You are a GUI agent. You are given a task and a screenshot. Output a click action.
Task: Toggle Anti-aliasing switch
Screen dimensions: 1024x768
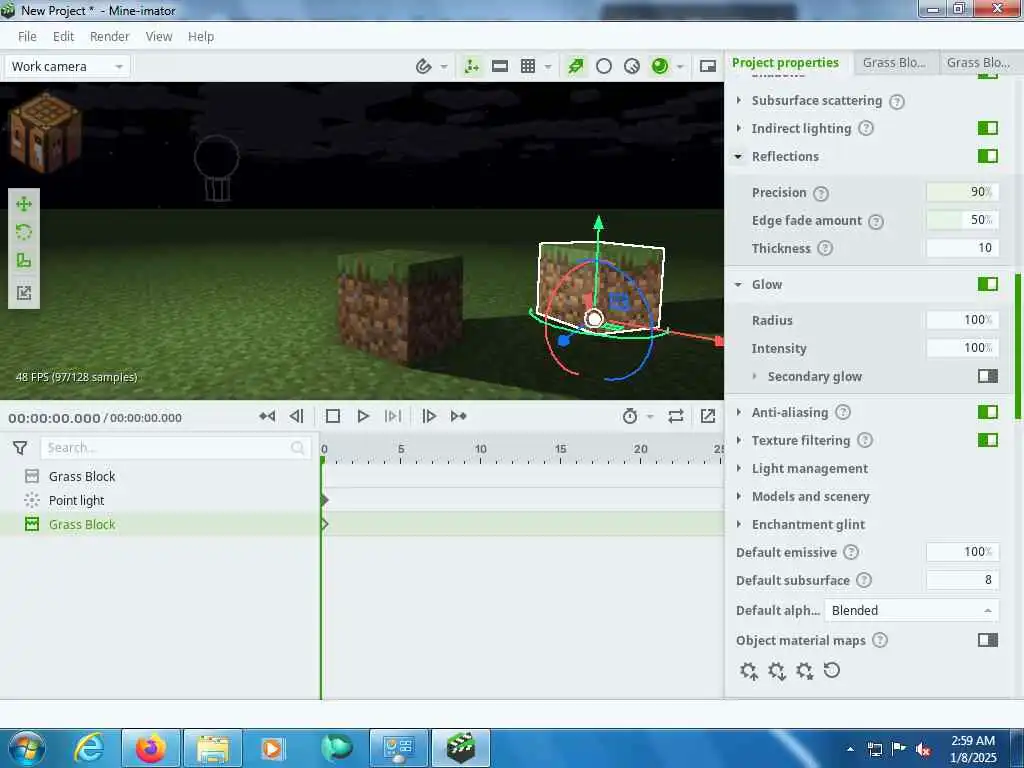[987, 412]
